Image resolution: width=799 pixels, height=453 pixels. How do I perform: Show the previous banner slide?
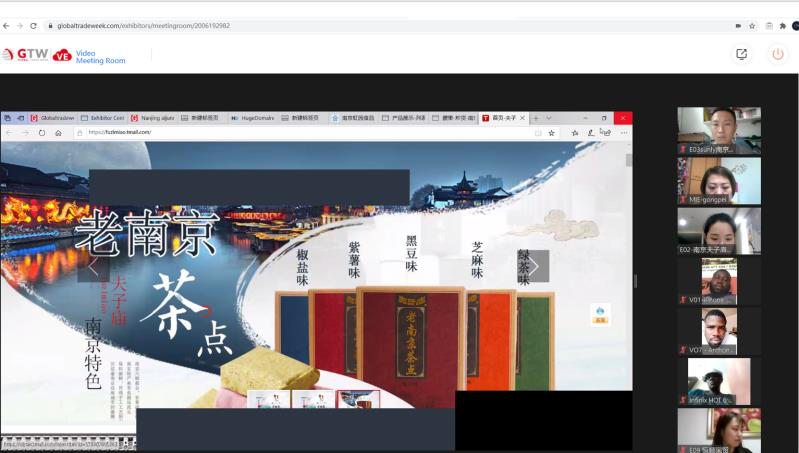(93, 266)
